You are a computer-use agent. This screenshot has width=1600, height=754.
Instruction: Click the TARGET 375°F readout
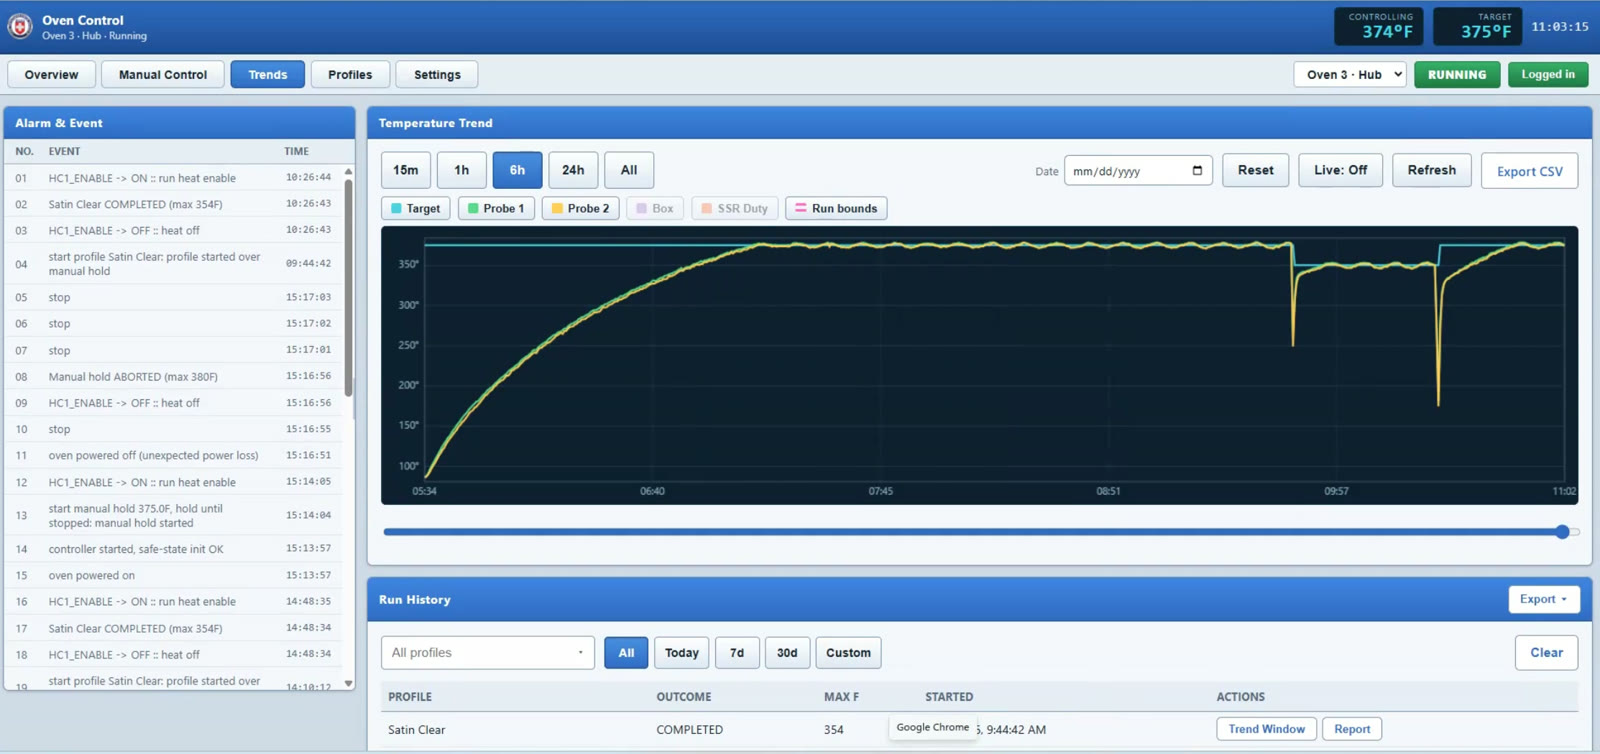(x=1478, y=26)
